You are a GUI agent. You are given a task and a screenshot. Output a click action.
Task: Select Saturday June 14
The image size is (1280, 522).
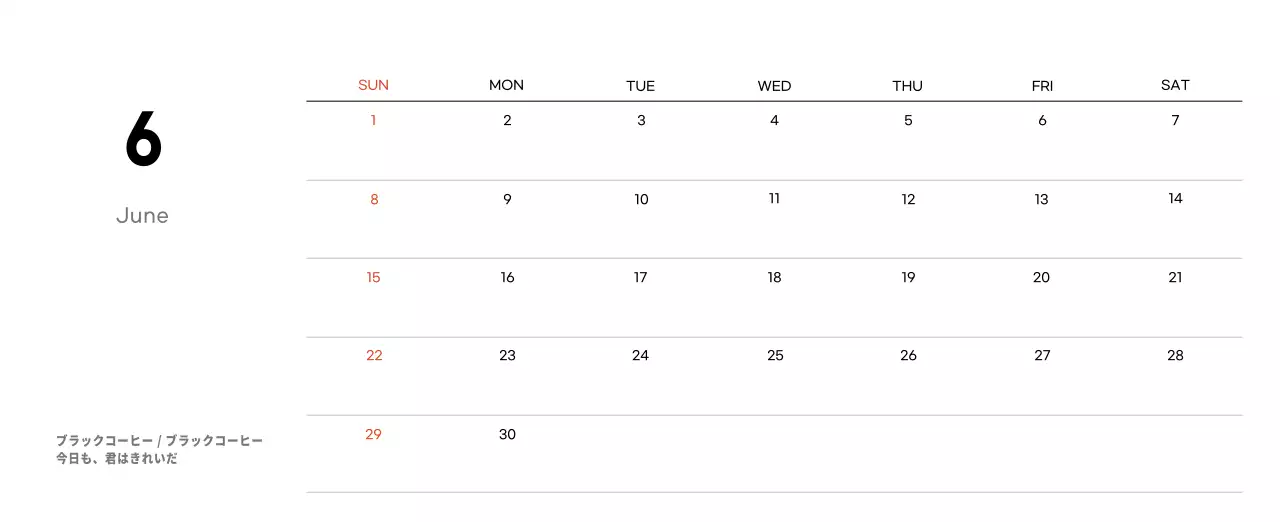pos(1175,199)
